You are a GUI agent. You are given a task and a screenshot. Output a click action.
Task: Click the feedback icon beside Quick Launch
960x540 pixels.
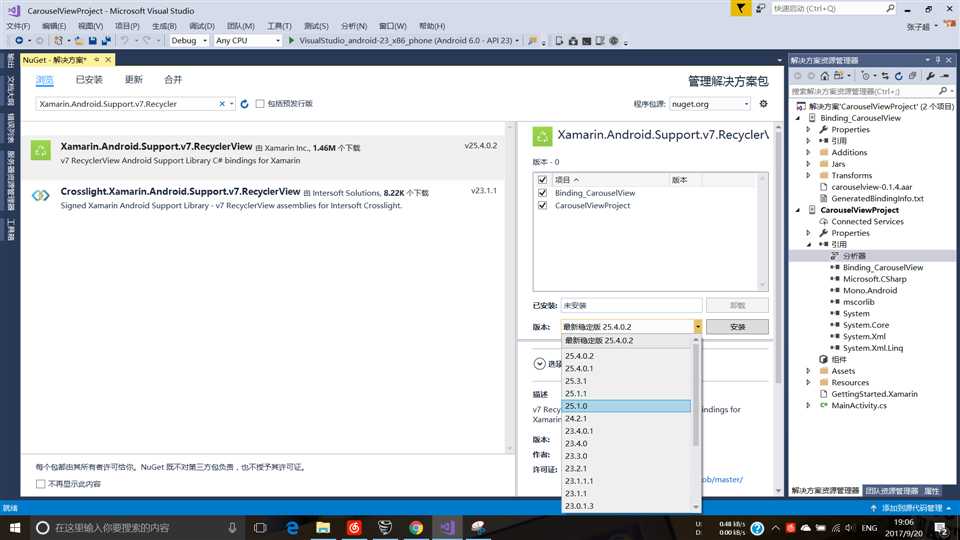coord(760,9)
